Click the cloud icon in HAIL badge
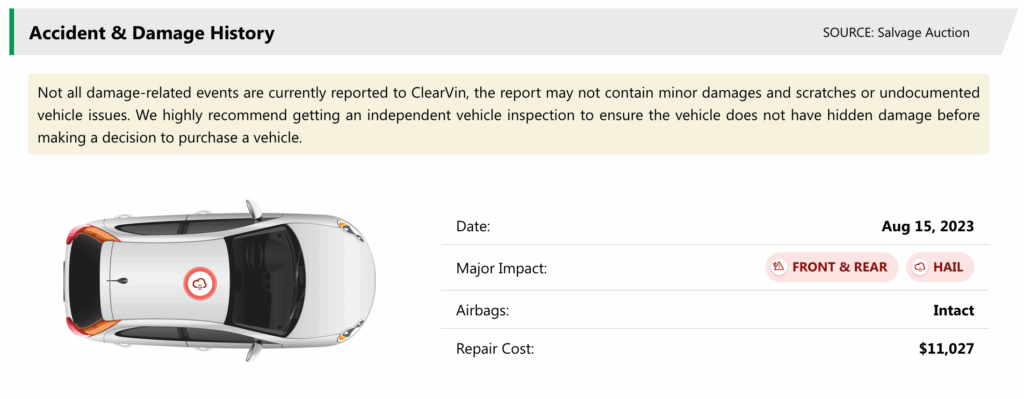Viewport: 1024px width, 399px height. click(x=920, y=266)
